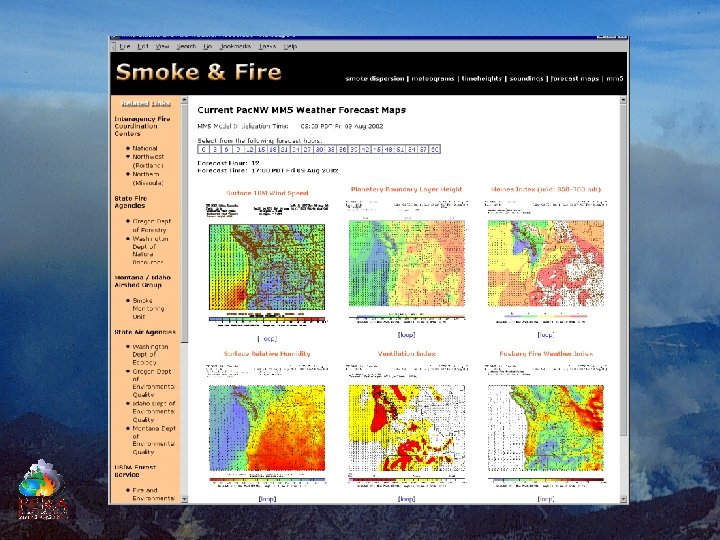720x540 pixels.
Task: Click loop link under Wind Speed map
Action: click(267, 339)
